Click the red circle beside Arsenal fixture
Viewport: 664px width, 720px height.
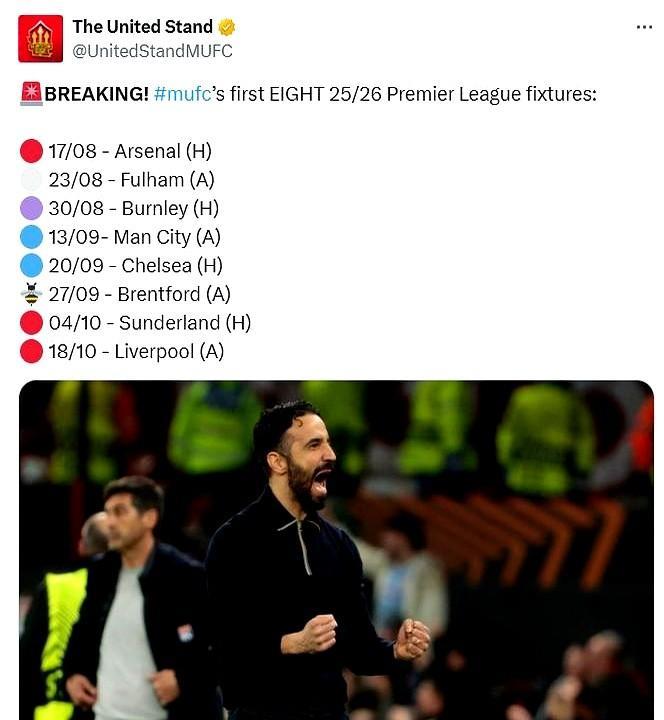coord(31,151)
